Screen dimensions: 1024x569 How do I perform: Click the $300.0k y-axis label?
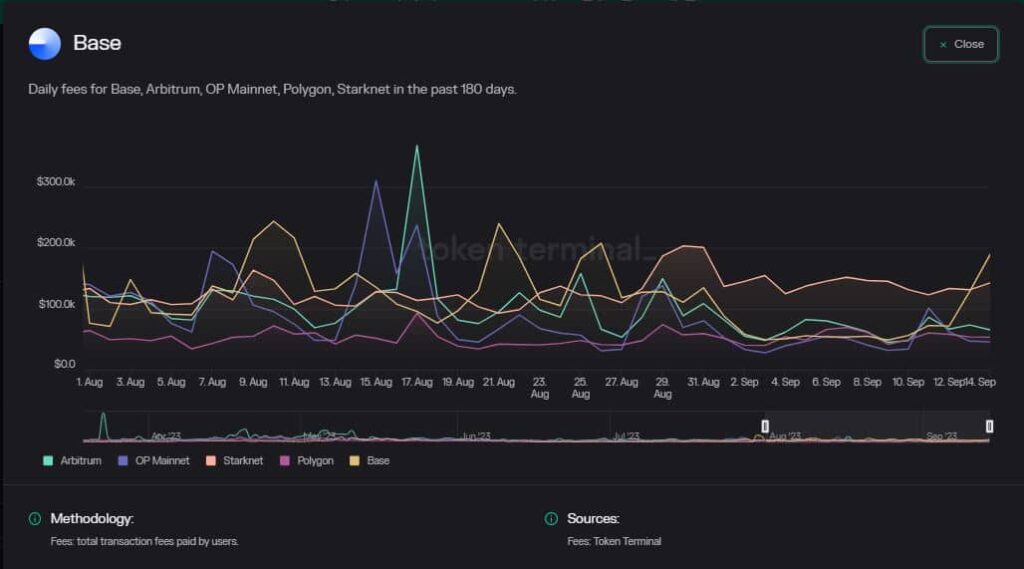[56, 182]
